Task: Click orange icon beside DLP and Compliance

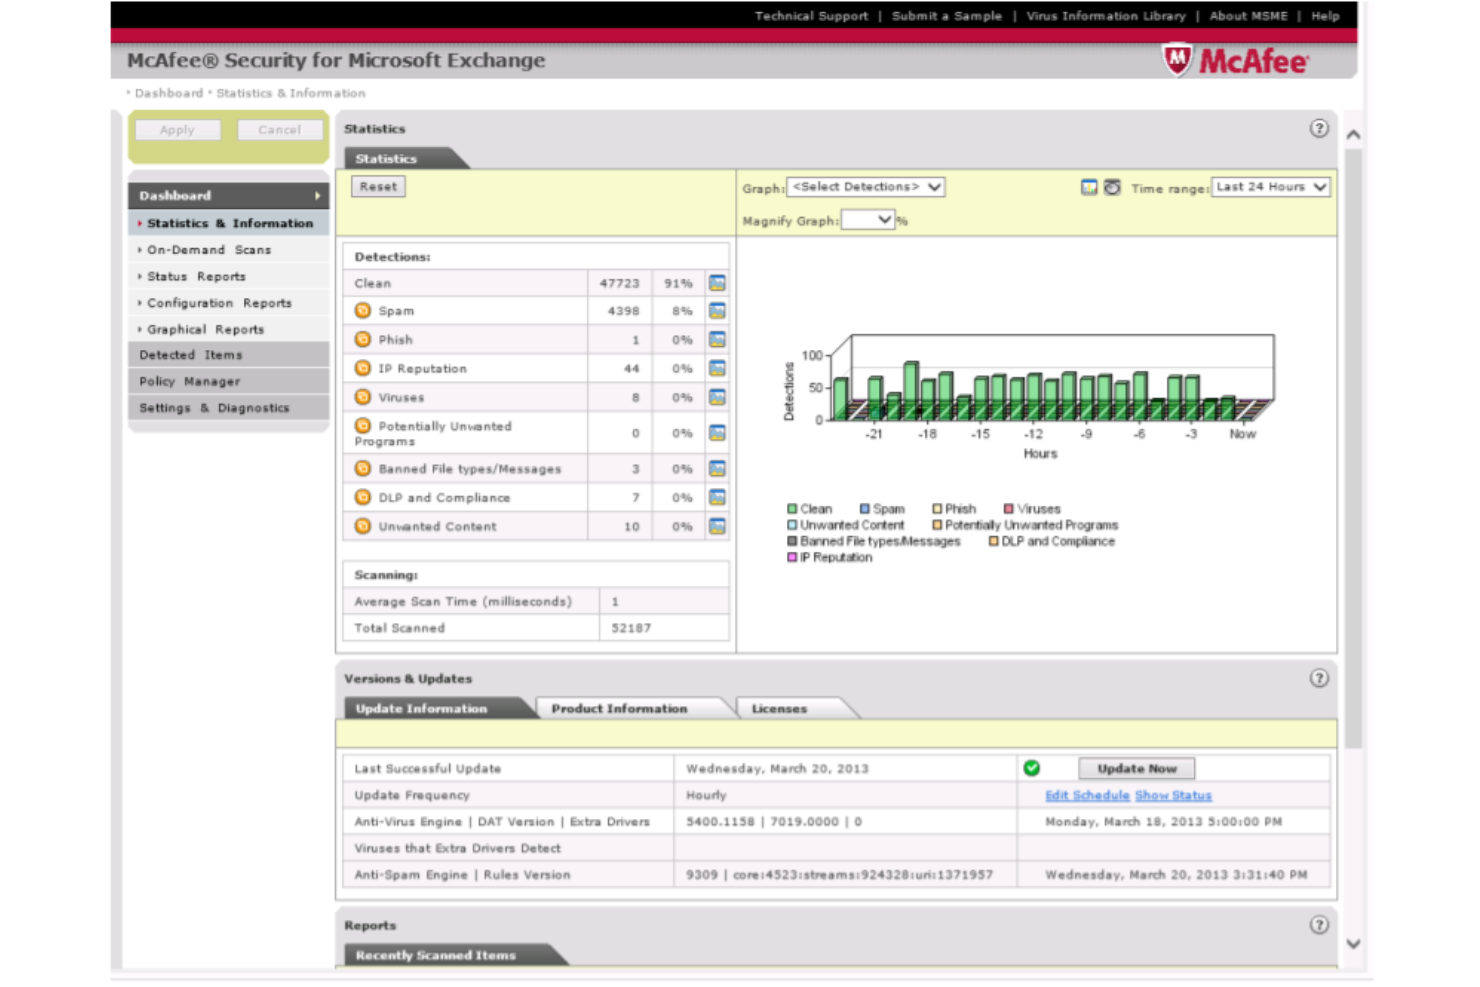Action: tap(363, 497)
